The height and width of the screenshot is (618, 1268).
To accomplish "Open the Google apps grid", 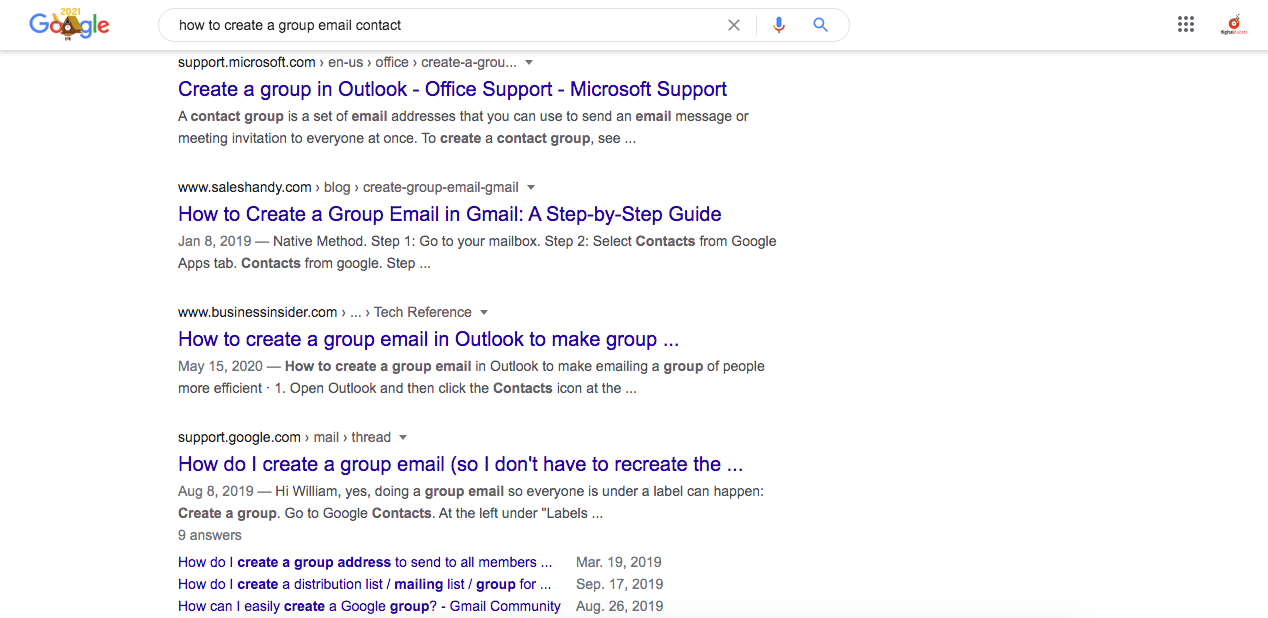I will 1186,25.
